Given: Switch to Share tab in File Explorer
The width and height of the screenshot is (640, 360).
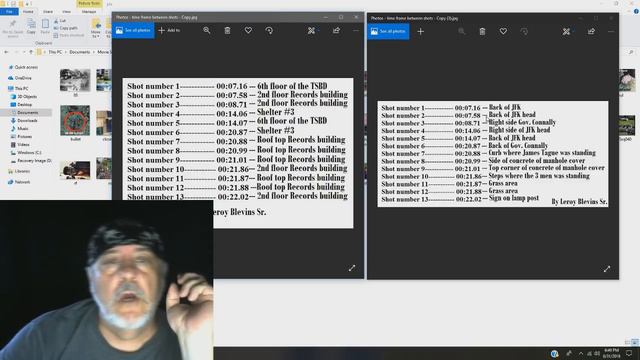Looking at the screenshot, I should [48, 11].
